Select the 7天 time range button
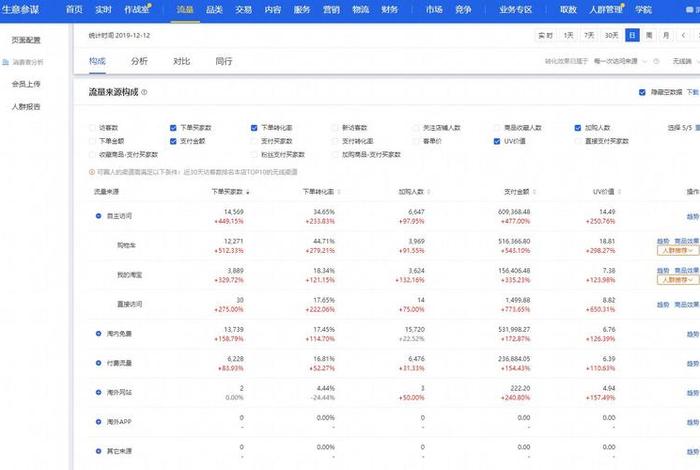The image size is (700, 470). (x=589, y=35)
